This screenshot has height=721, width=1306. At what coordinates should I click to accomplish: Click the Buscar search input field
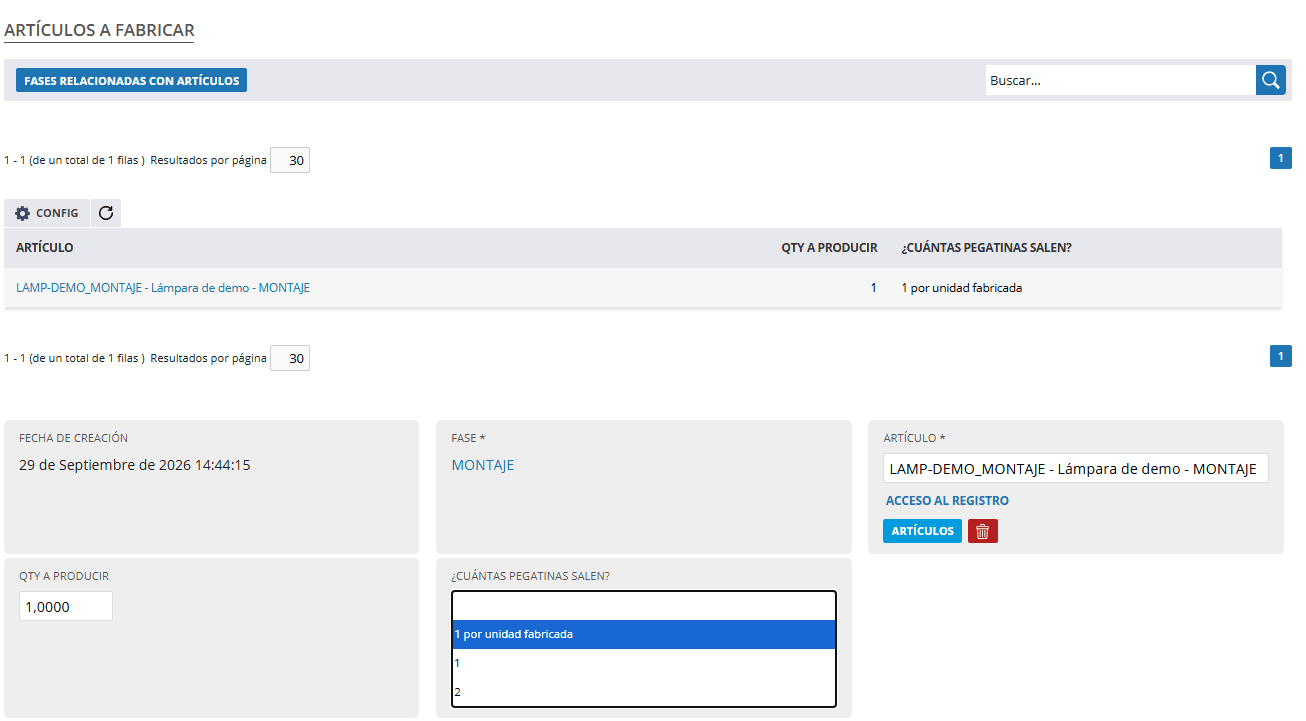(1121, 80)
